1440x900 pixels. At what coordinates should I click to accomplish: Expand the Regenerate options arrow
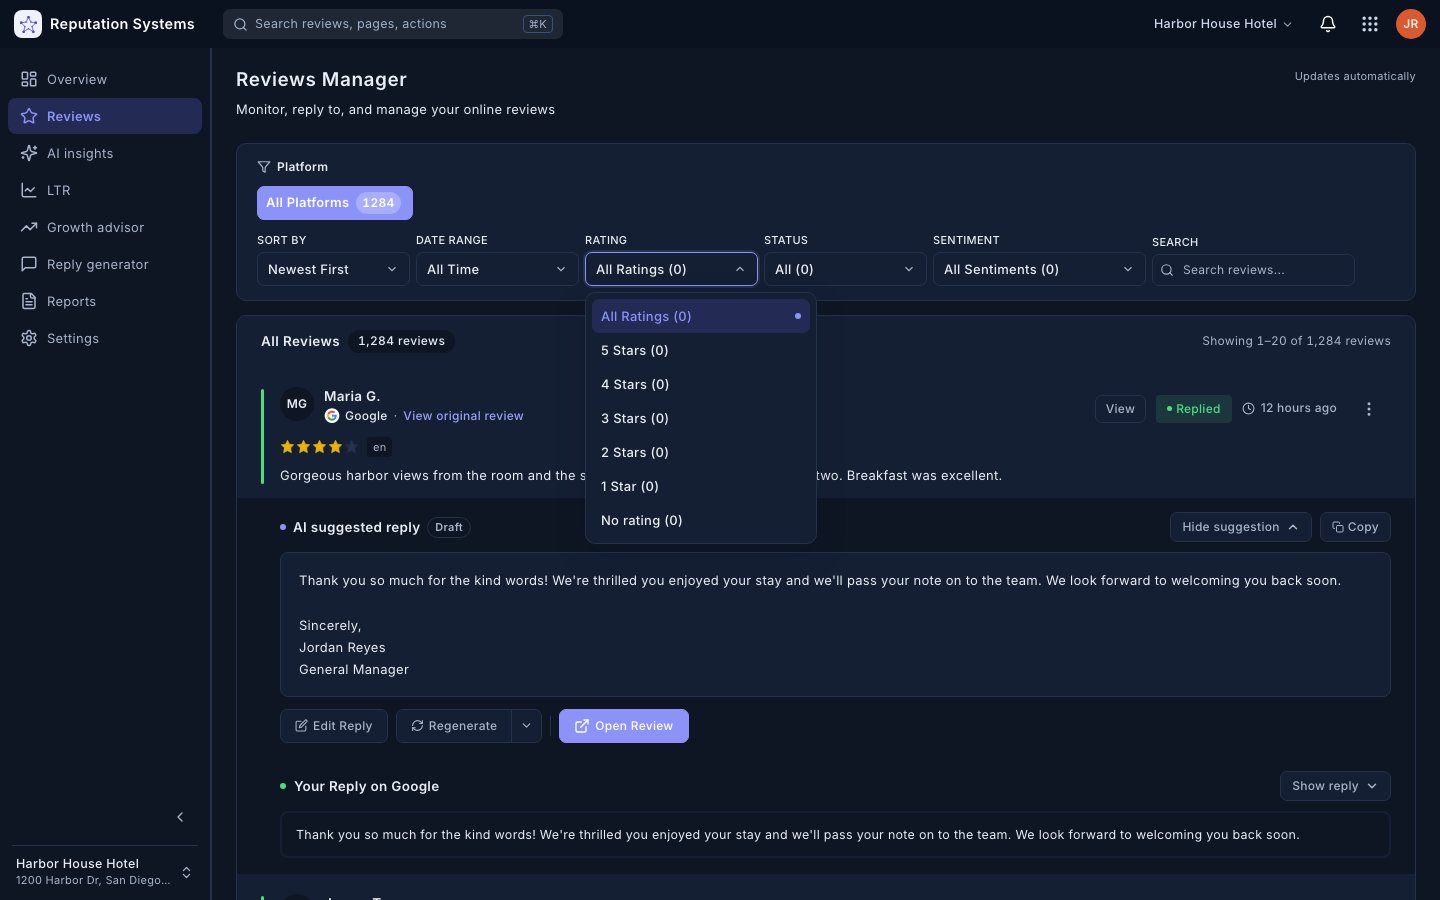click(x=526, y=726)
